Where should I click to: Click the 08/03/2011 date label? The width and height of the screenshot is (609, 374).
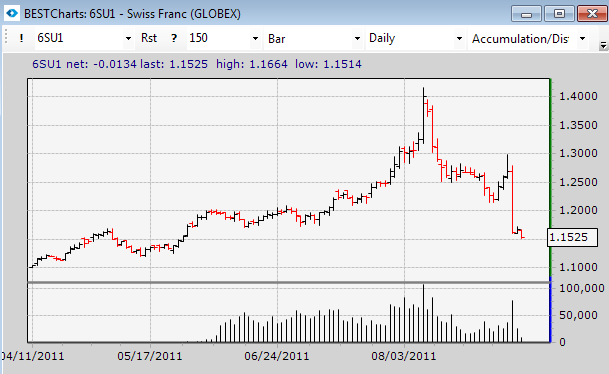click(x=404, y=356)
